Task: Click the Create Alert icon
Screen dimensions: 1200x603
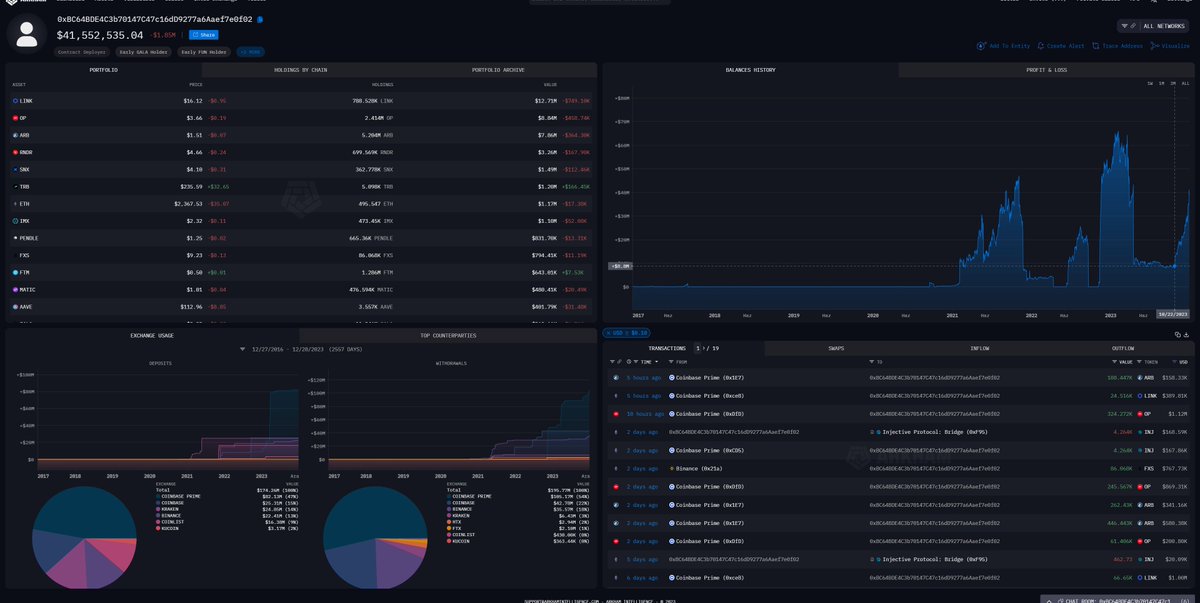Action: pyautogui.click(x=1041, y=46)
